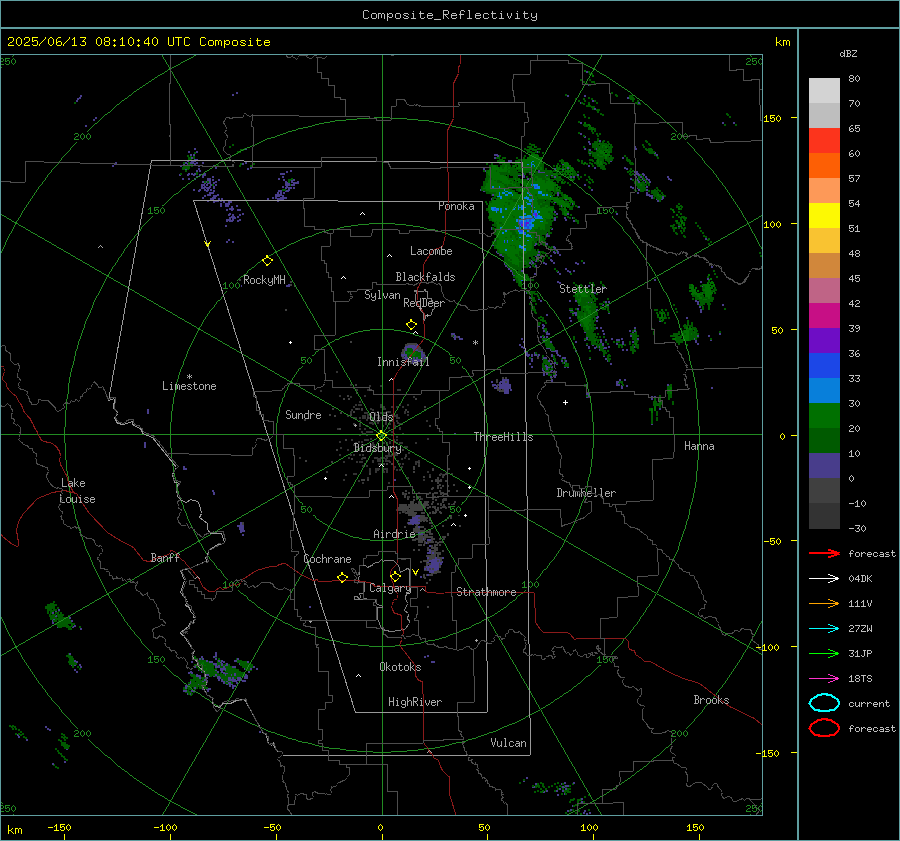
Task: Click the strong blue radar echo north of Stettler
Action: 527,221
